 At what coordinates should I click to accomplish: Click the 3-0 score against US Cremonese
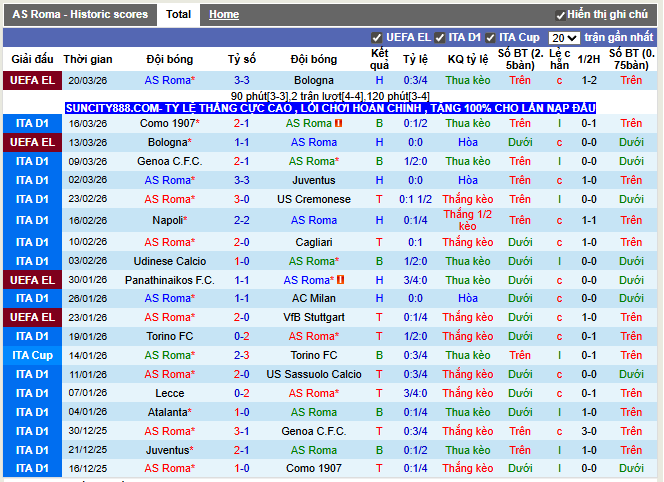(242, 200)
